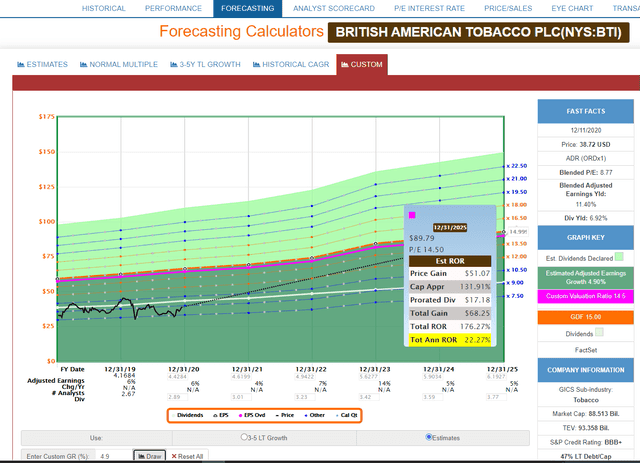
Task: Open the Eye Chart tab
Action: (x=572, y=8)
